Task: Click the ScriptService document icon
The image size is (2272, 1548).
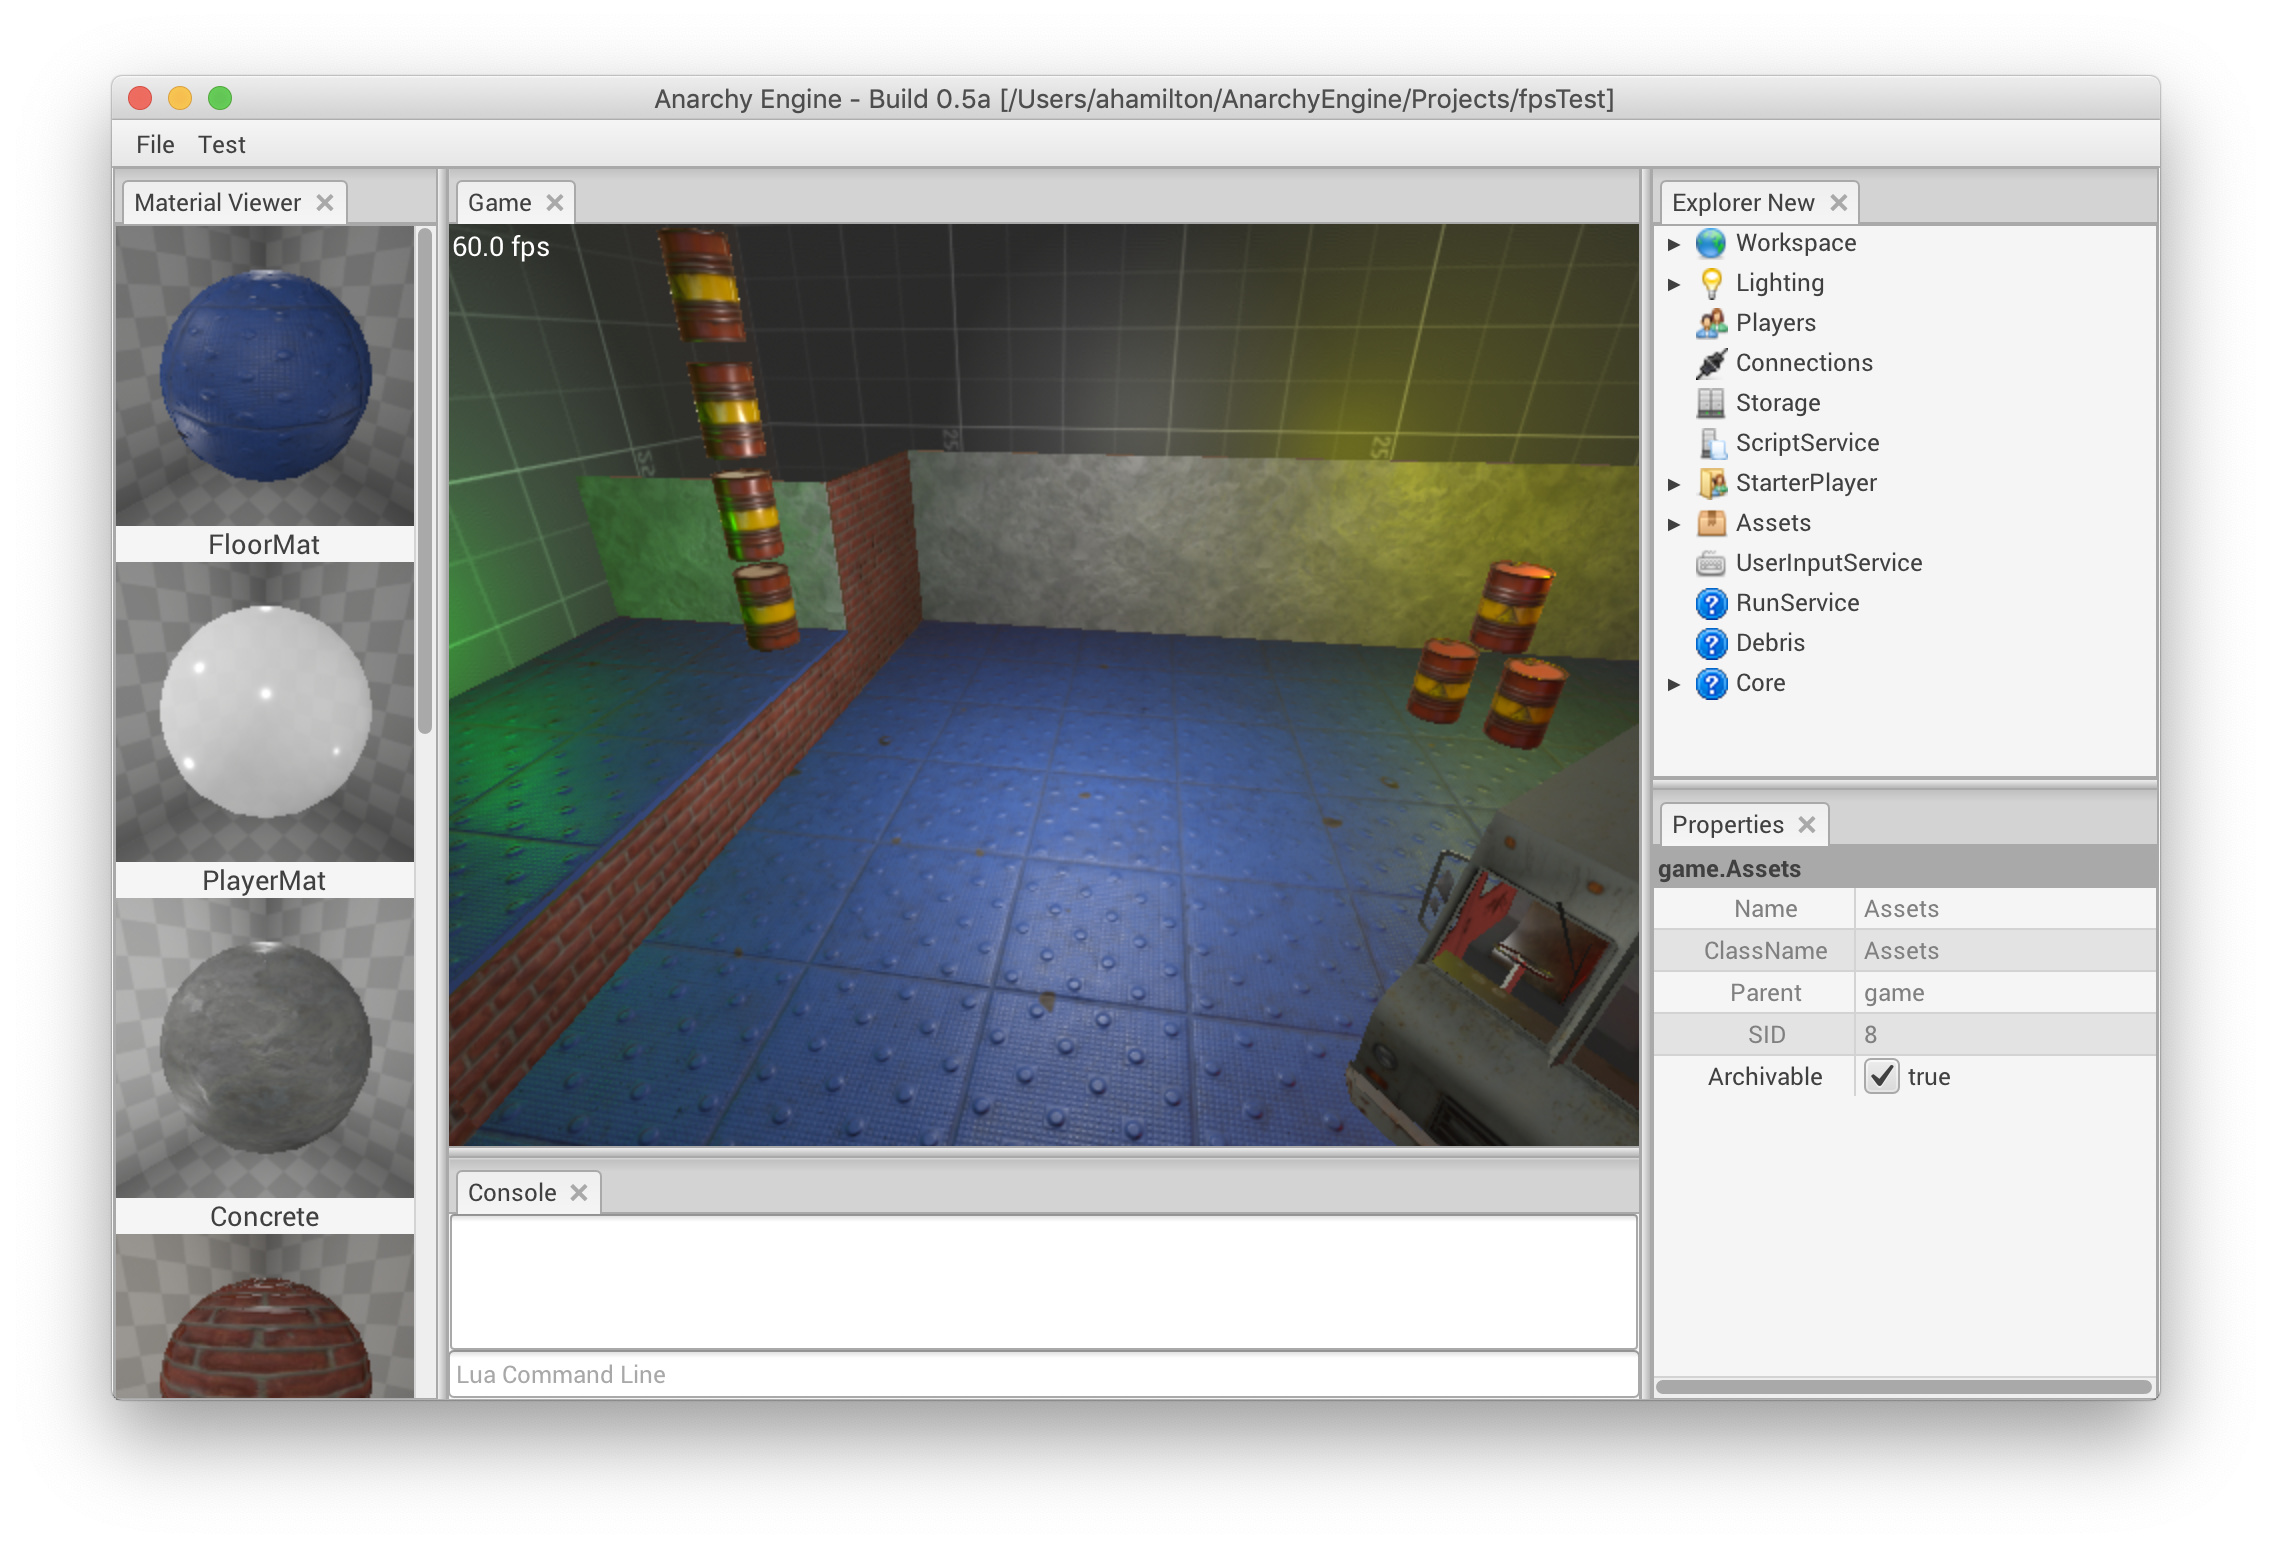Action: (x=1711, y=443)
